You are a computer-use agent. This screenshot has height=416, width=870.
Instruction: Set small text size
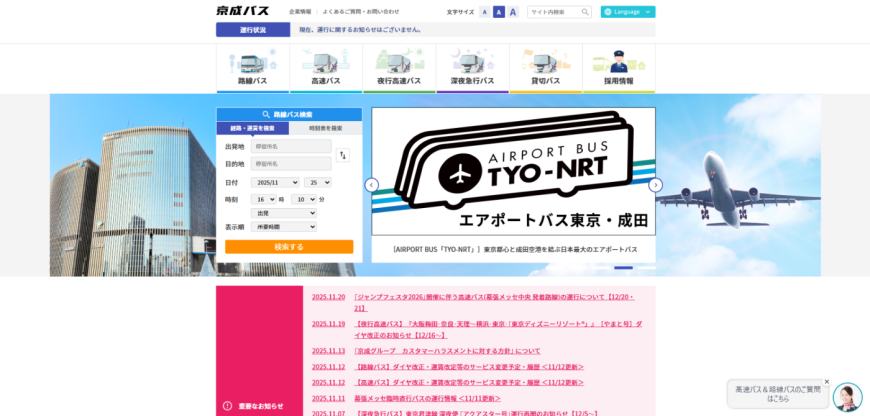pyautogui.click(x=484, y=12)
